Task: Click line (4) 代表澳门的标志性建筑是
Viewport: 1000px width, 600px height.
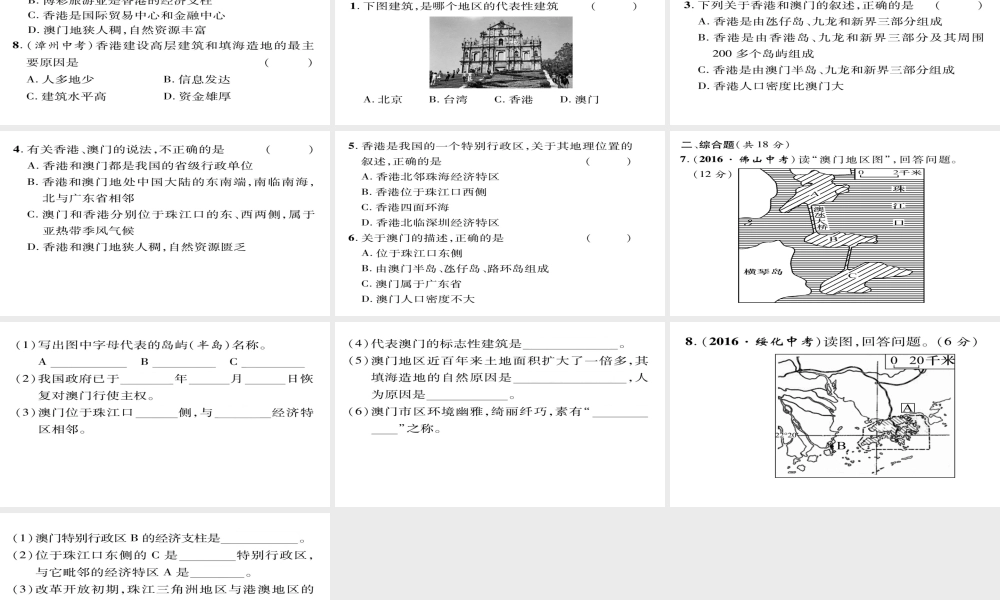Action: [x=488, y=344]
